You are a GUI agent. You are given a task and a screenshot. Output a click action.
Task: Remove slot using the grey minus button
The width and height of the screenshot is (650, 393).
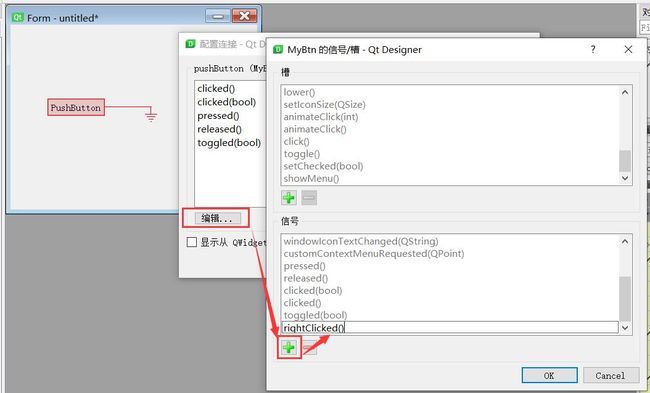(309, 198)
